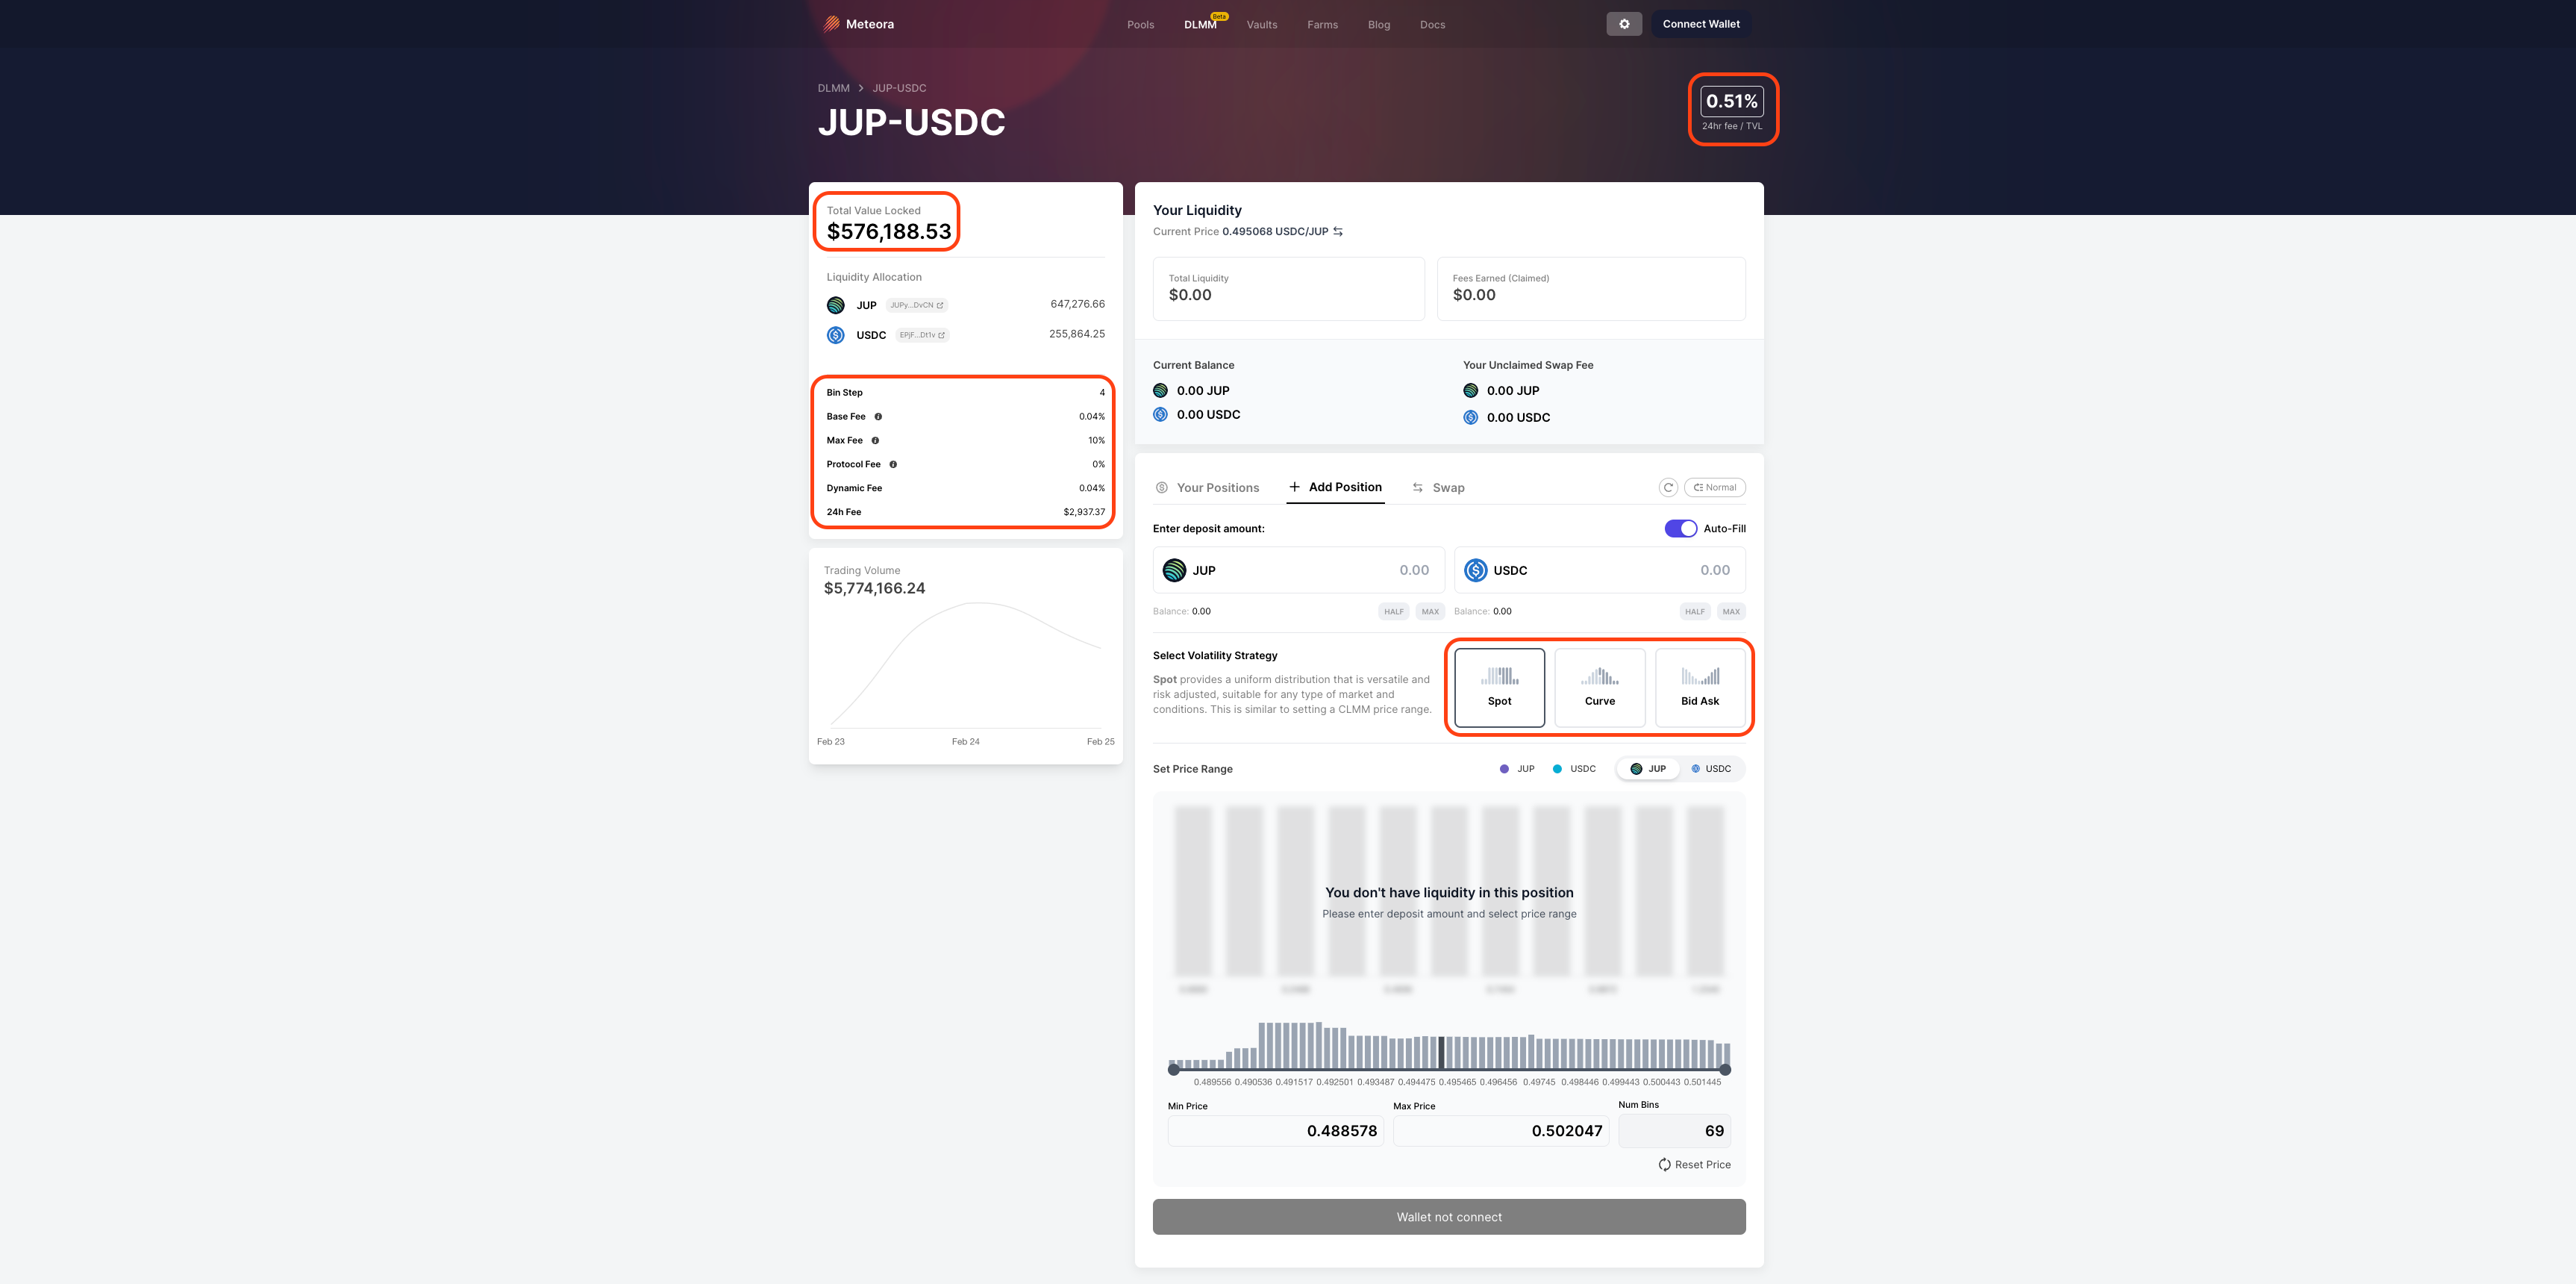This screenshot has width=2576, height=1284.
Task: Open DLMM in the top navigation
Action: (1200, 25)
